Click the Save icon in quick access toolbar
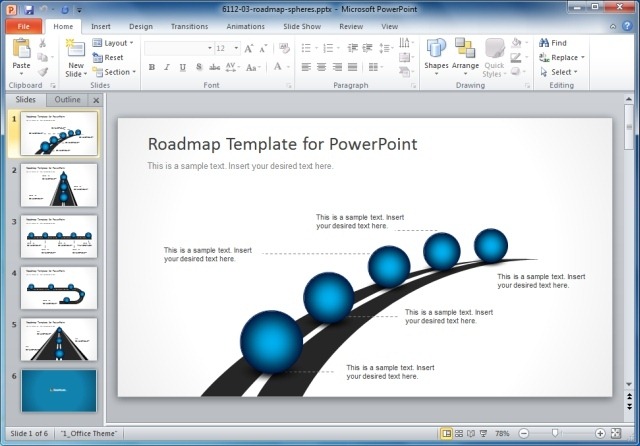Viewport: 640px width, 446px height. tap(29, 9)
